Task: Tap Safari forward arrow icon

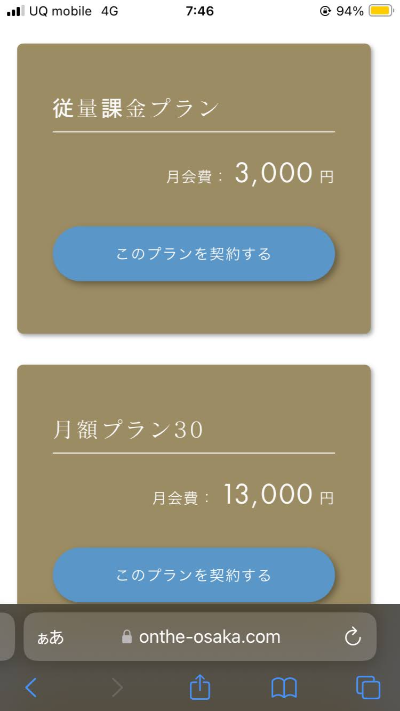Action: pos(117,687)
